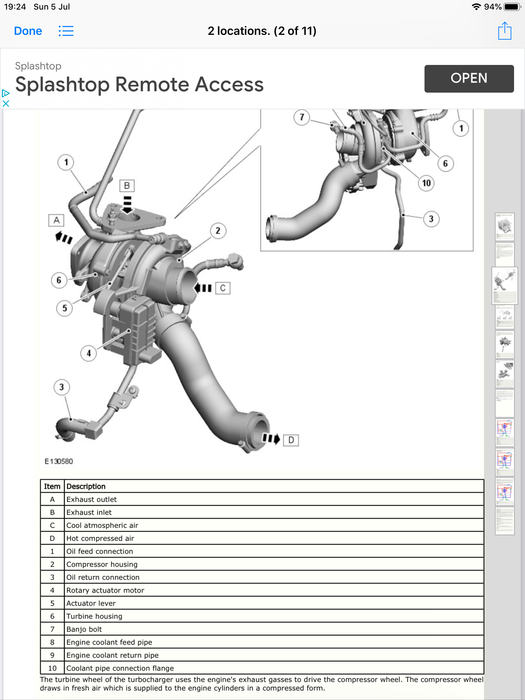Screen dimensions: 525x700
Task: Select the highlighted current page thumbnail
Action: click(504, 286)
